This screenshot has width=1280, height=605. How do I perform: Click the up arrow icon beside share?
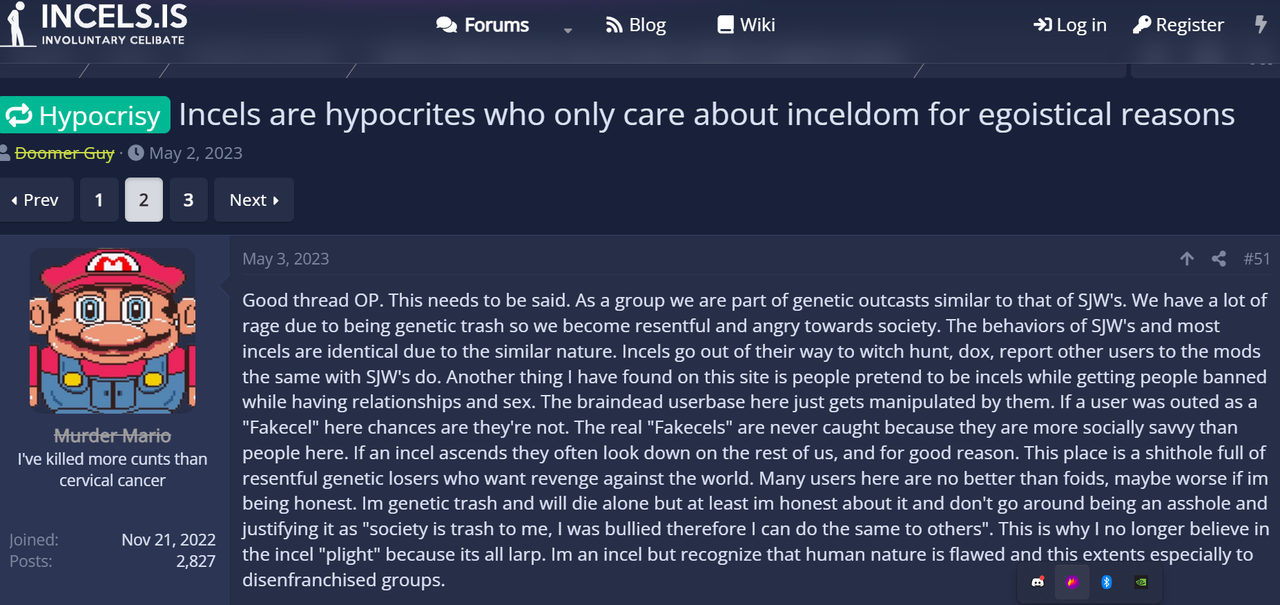click(1187, 259)
